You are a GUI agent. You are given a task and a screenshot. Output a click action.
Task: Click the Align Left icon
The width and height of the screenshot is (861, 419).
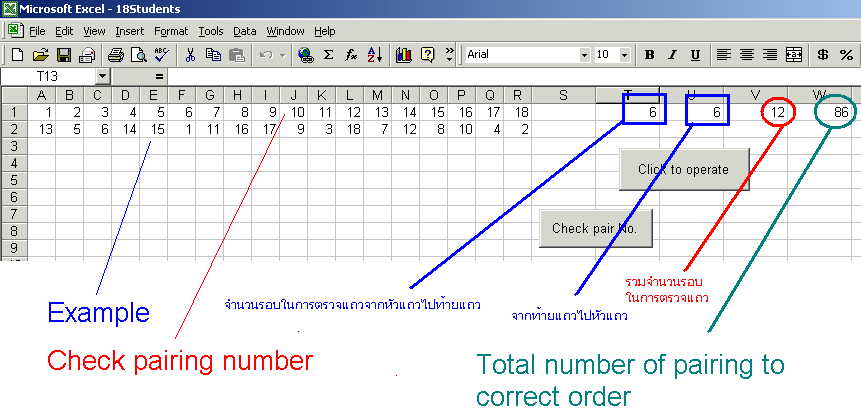point(724,55)
